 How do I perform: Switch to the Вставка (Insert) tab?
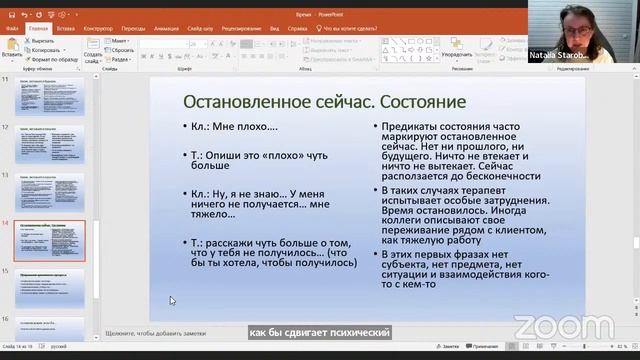pos(66,29)
